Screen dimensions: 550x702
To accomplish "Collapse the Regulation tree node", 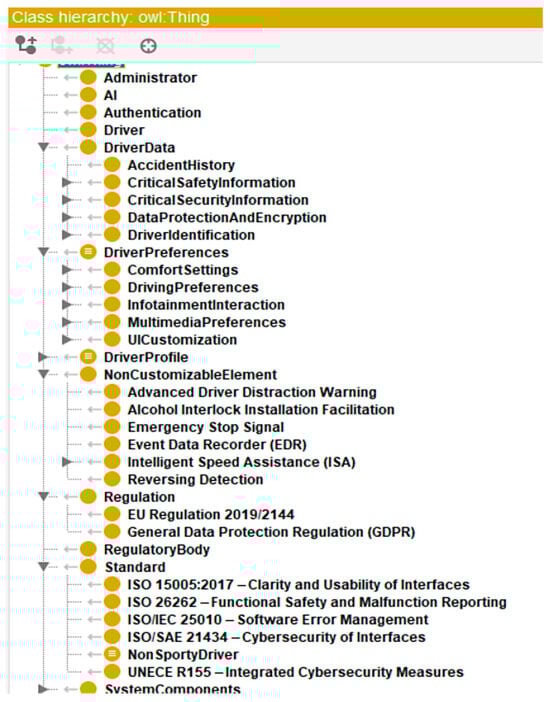I will (x=43, y=497).
